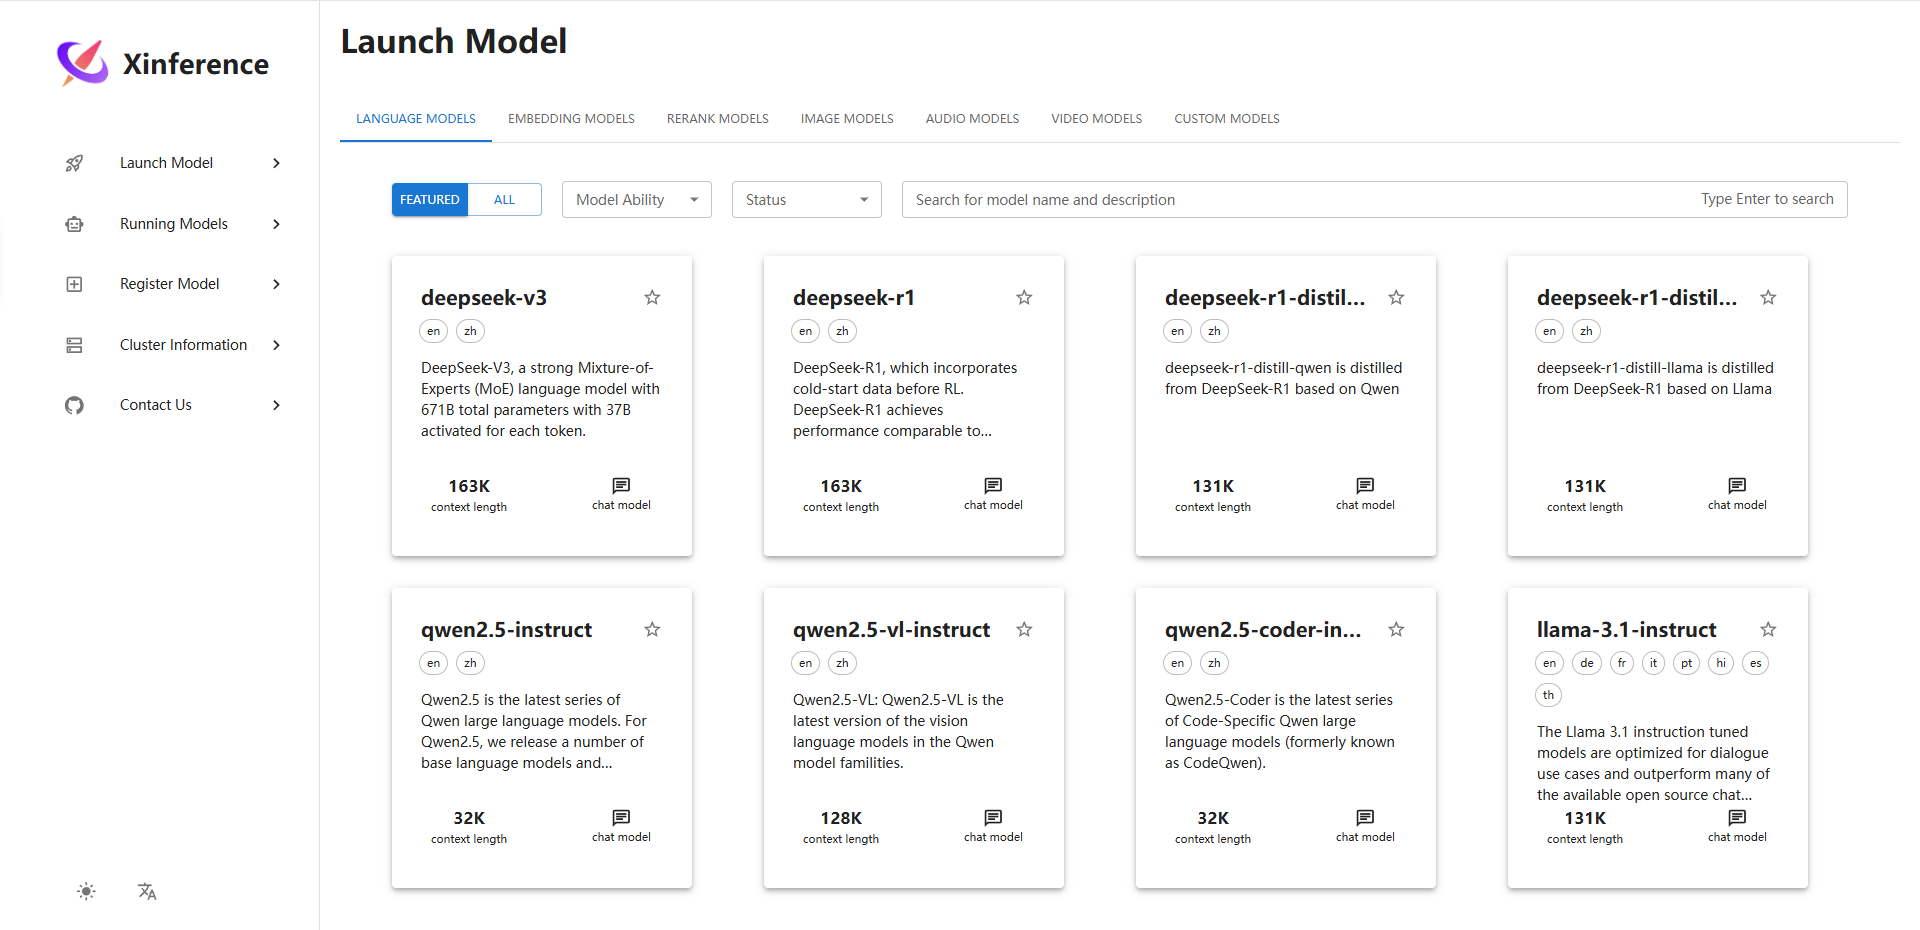Switch to the Rerank Models tab

click(718, 118)
